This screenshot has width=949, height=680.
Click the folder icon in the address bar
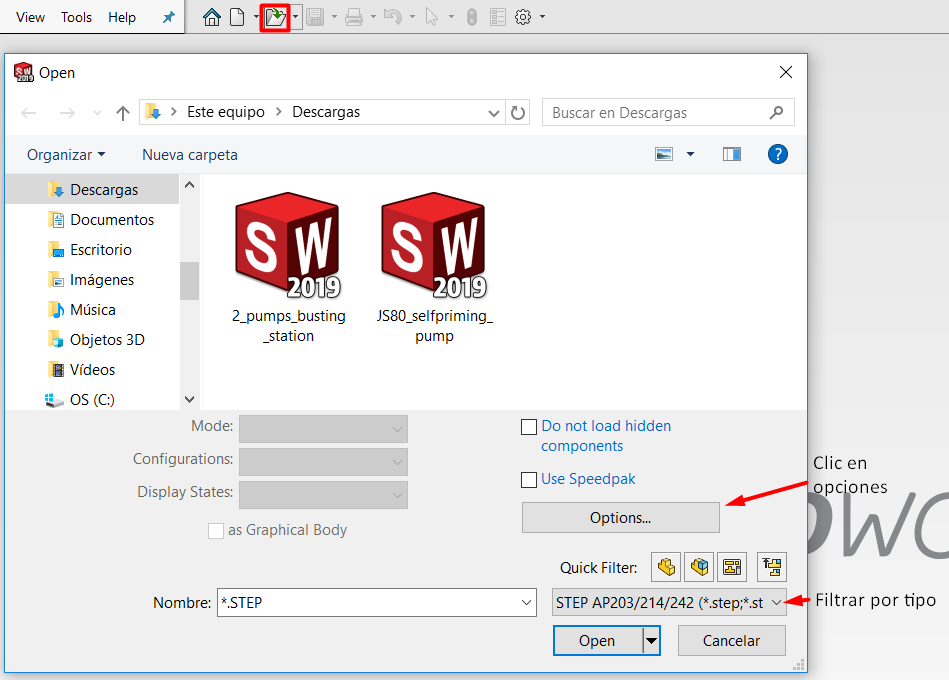(x=153, y=112)
